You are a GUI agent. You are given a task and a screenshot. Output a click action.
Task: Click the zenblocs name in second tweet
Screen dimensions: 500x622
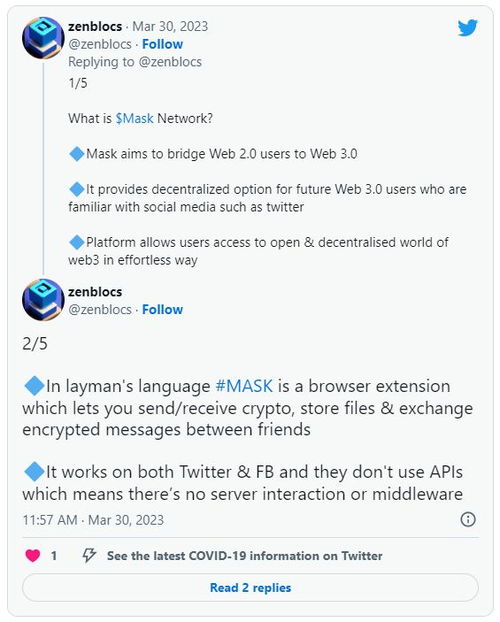pos(95,292)
